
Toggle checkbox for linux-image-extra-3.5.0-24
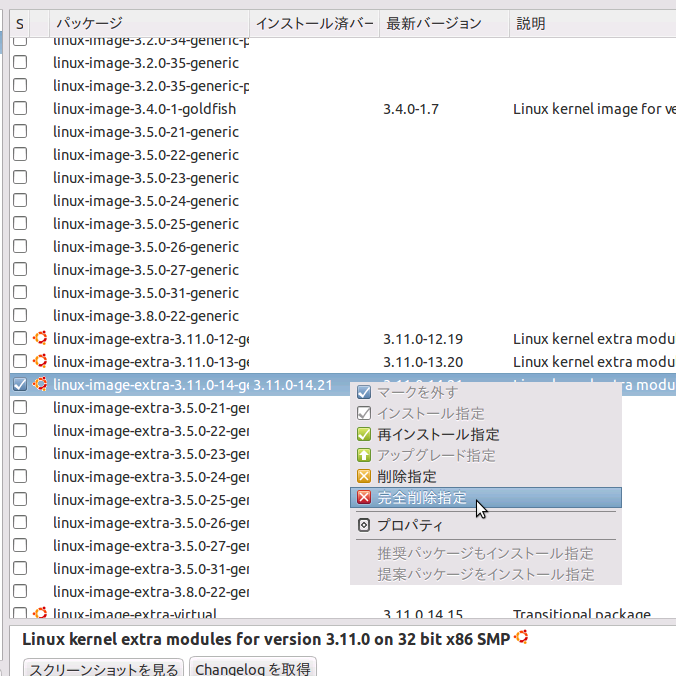click(x=20, y=476)
